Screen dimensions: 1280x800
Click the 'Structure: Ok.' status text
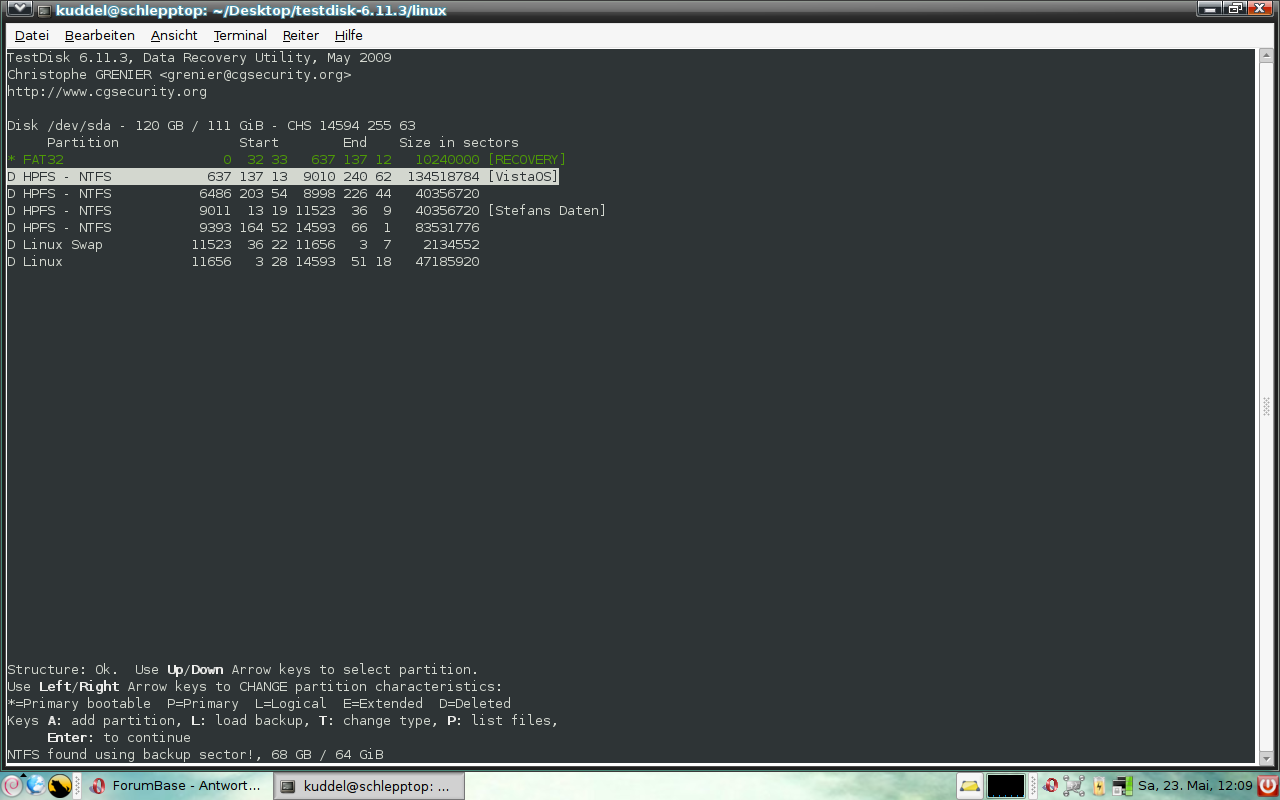[63, 670]
